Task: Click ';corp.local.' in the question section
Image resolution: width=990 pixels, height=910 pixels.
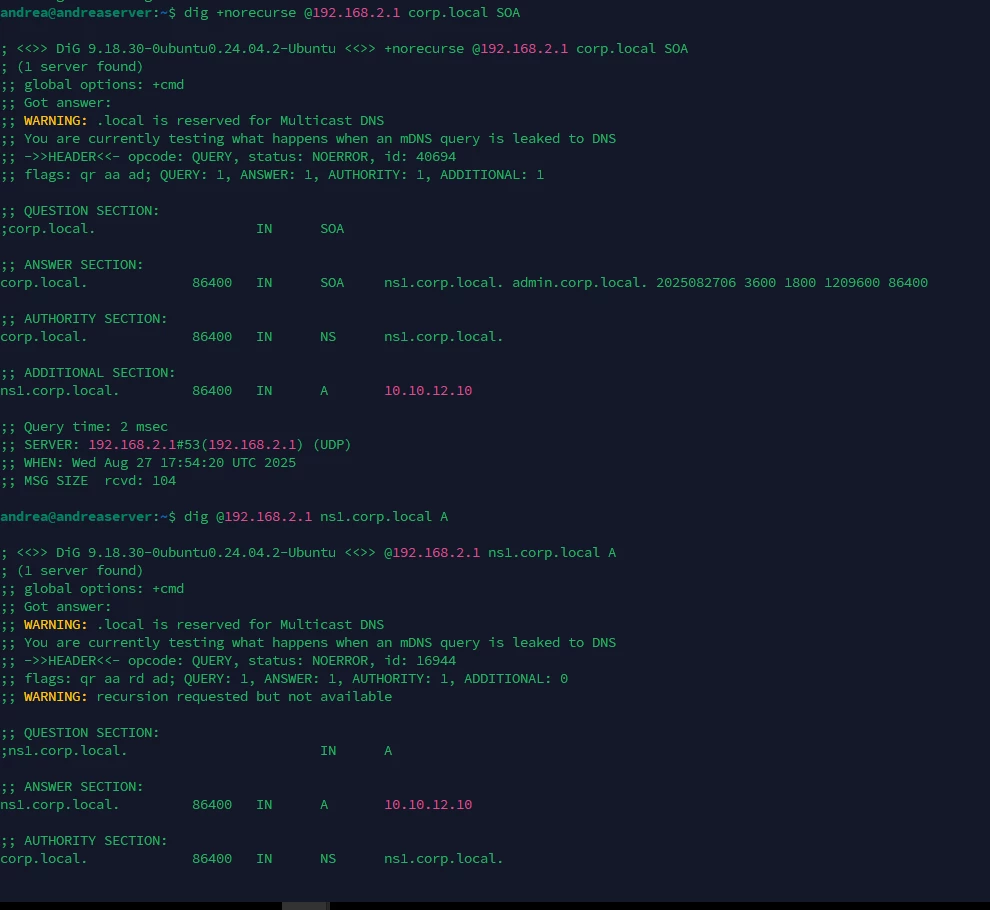Action: click(x=48, y=229)
